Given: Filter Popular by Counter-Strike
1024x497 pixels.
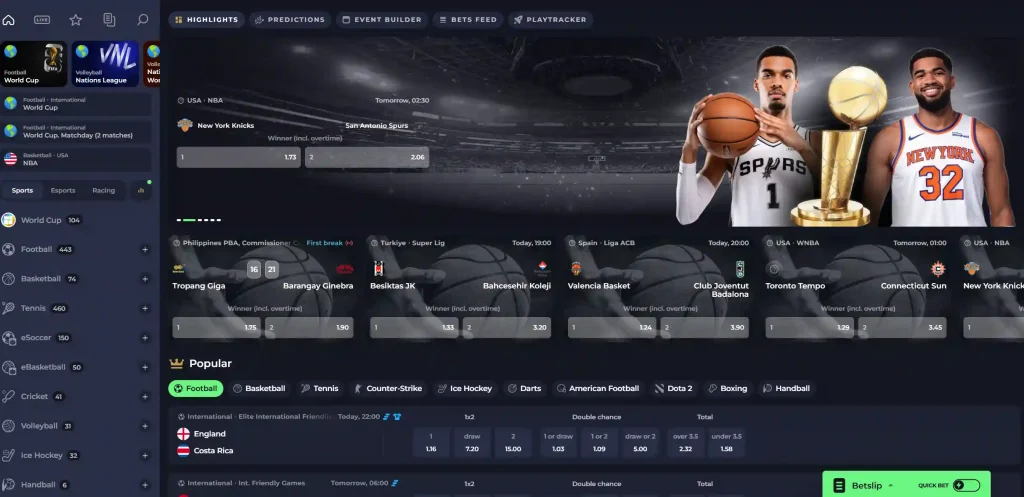Looking at the screenshot, I should pyautogui.click(x=388, y=389).
